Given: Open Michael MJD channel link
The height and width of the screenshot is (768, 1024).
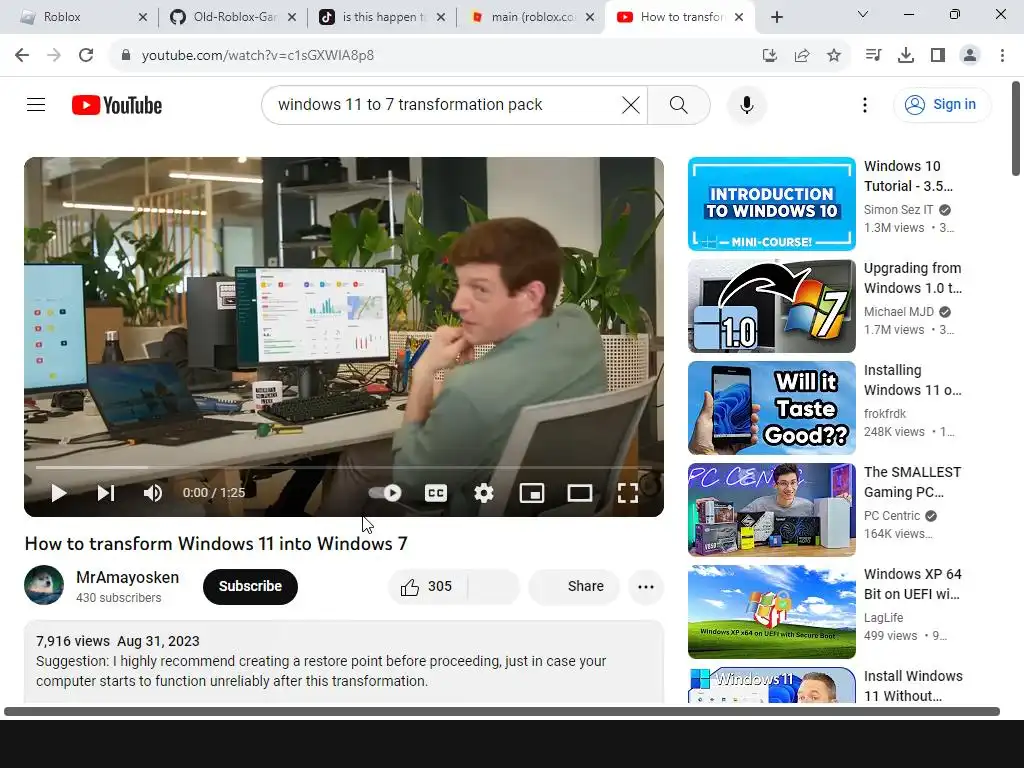Looking at the screenshot, I should 899,312.
